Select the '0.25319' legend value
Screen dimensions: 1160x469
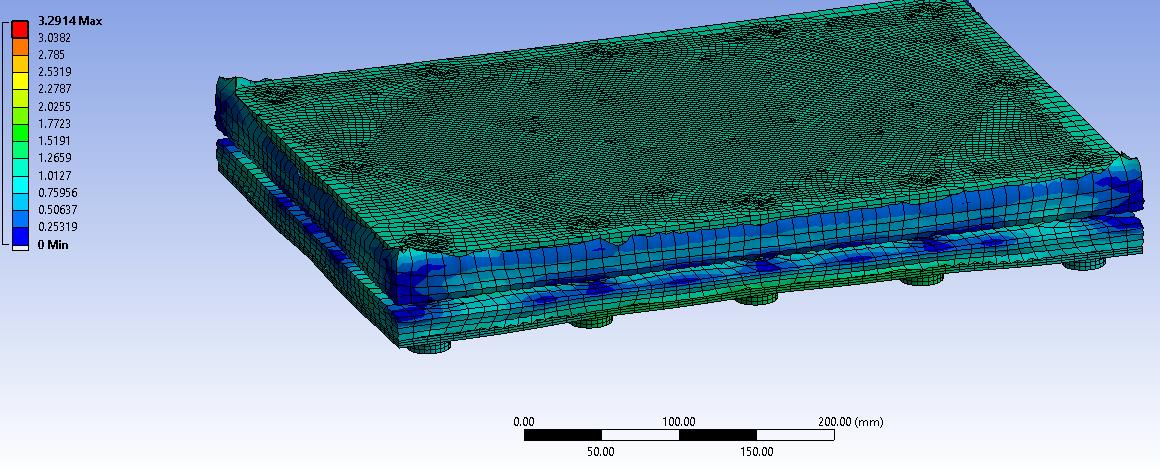(x=58, y=226)
